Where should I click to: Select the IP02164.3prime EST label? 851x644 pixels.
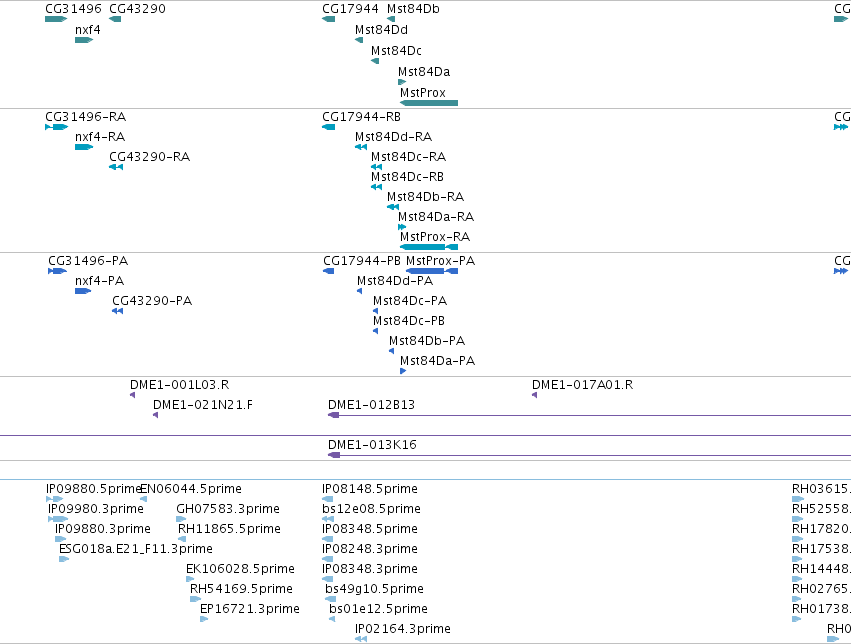point(403,629)
